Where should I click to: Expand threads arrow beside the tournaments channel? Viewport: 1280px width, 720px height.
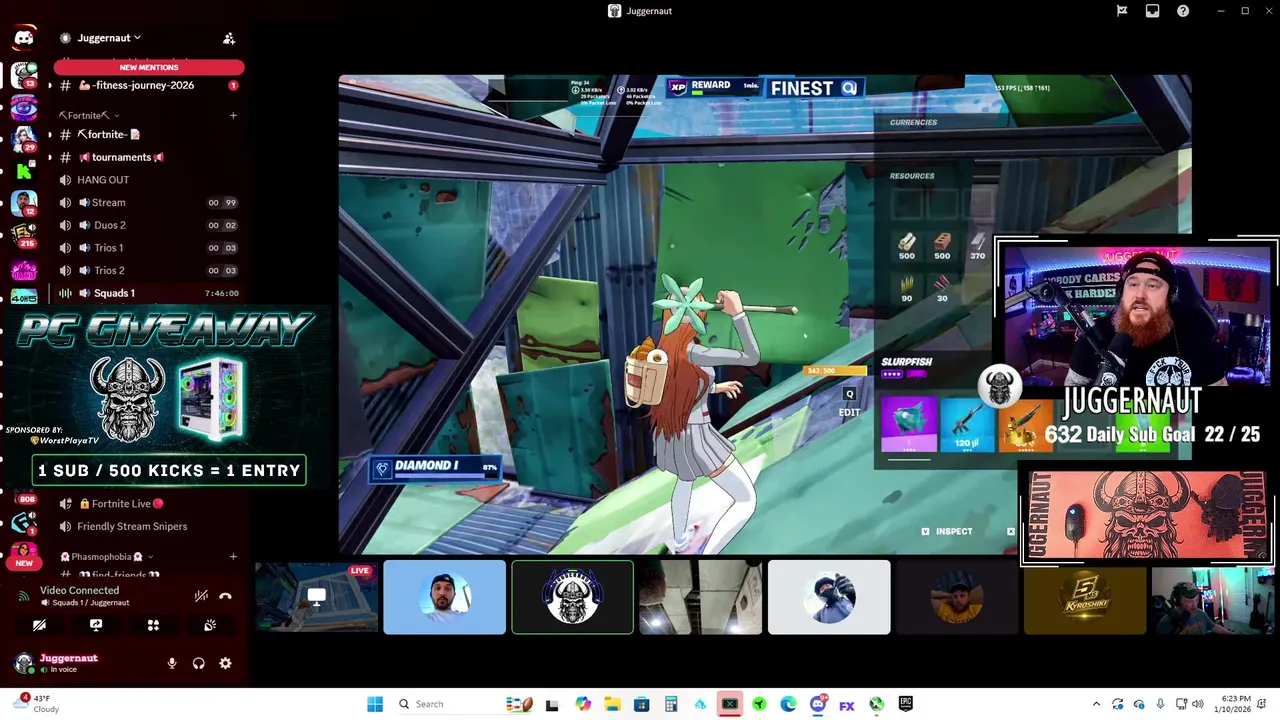tap(50, 157)
